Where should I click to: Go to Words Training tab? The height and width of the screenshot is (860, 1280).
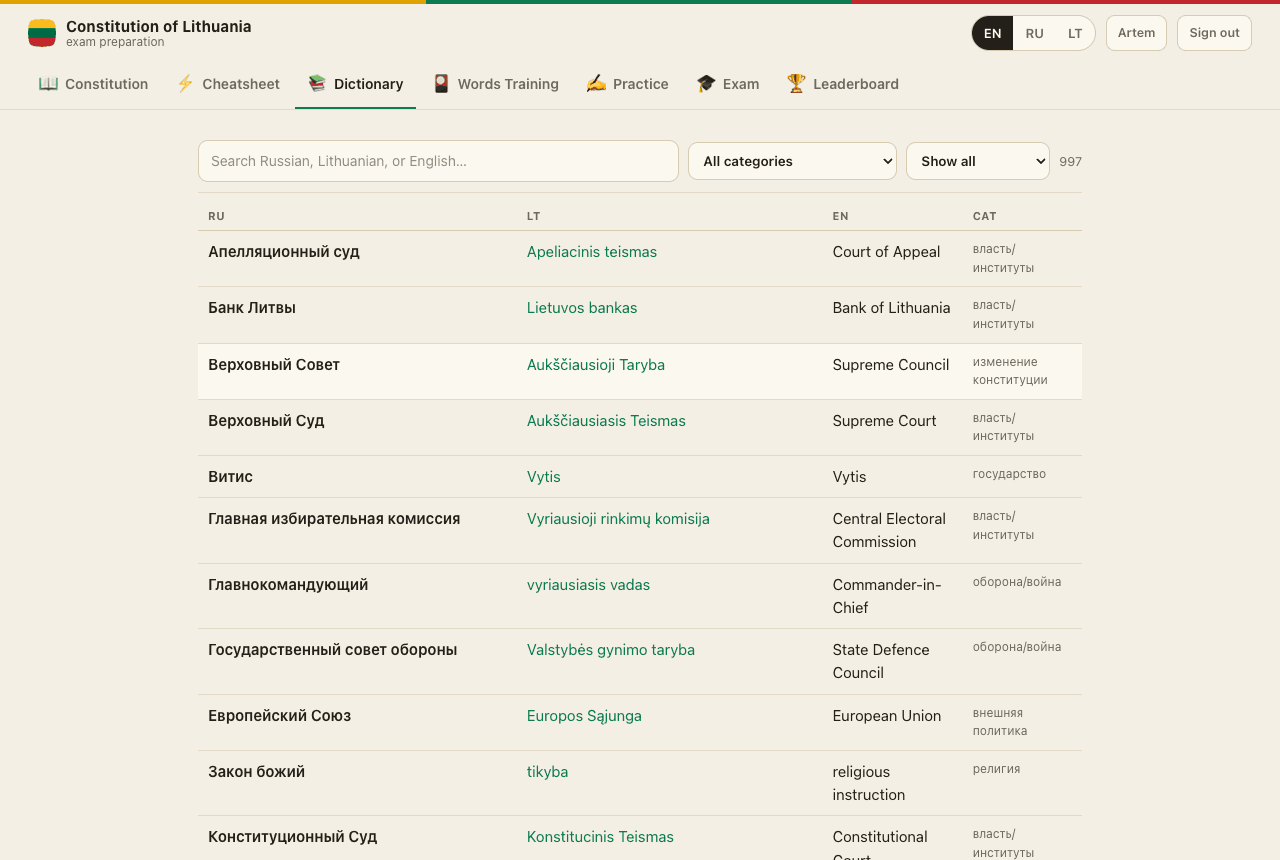coord(495,84)
